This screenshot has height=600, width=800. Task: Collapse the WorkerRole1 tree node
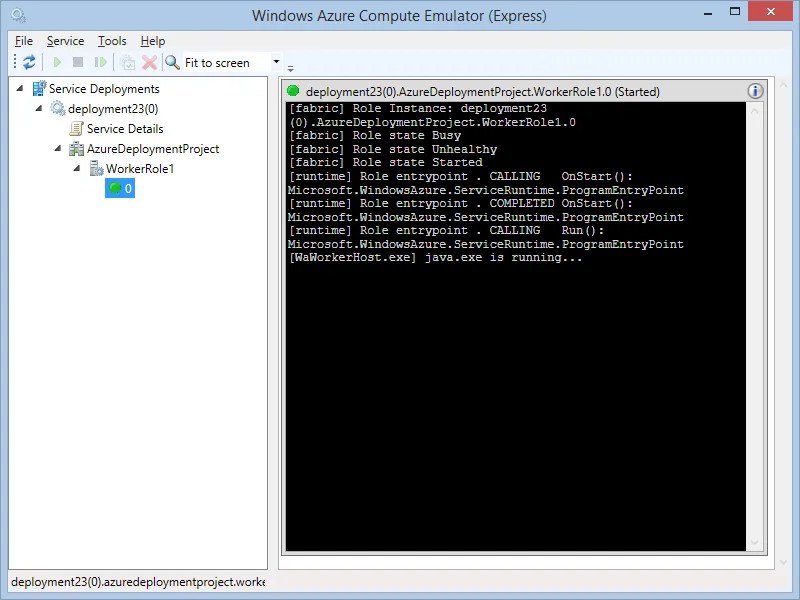tap(77, 168)
